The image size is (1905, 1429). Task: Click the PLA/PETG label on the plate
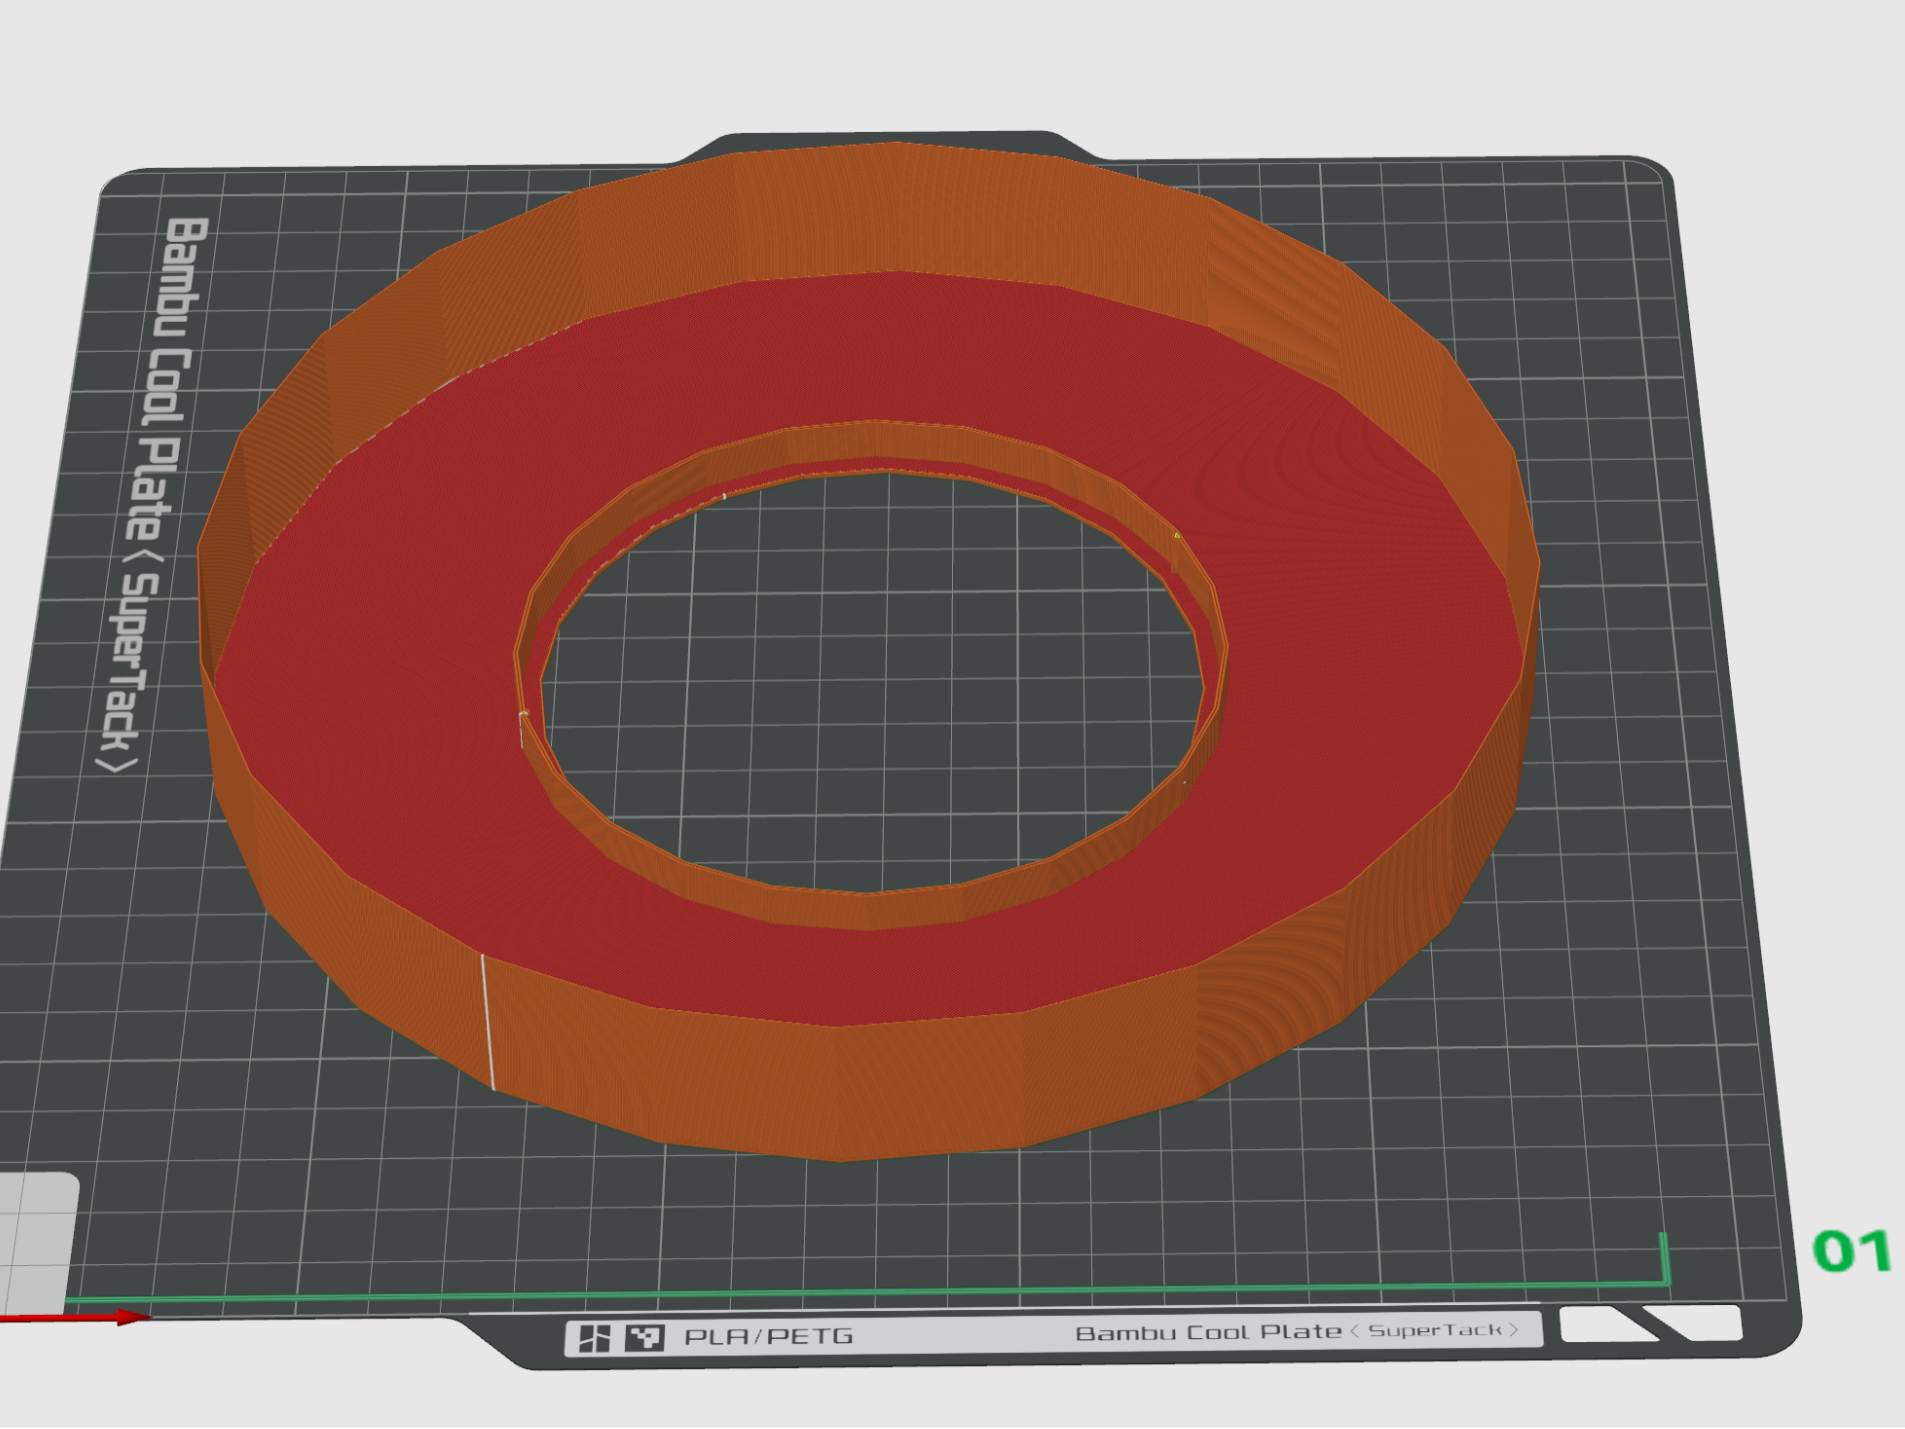[768, 1336]
